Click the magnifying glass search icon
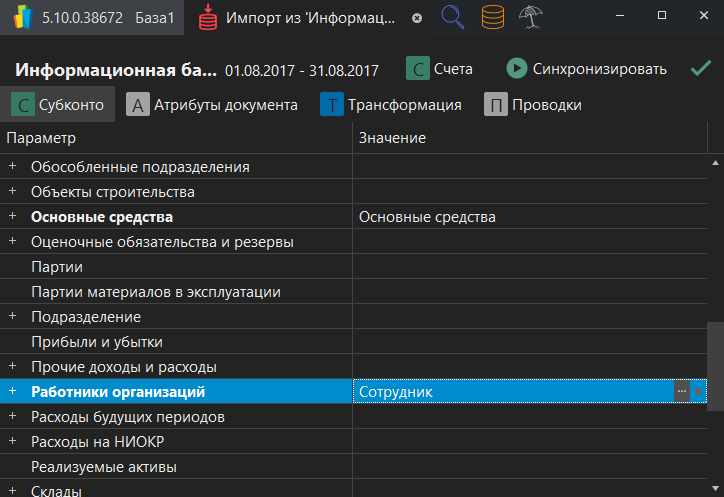 point(453,18)
